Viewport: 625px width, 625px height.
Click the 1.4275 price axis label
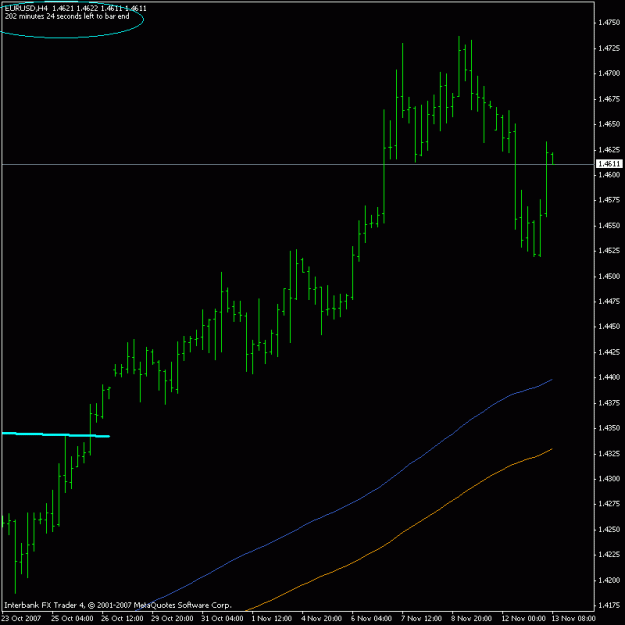609,504
